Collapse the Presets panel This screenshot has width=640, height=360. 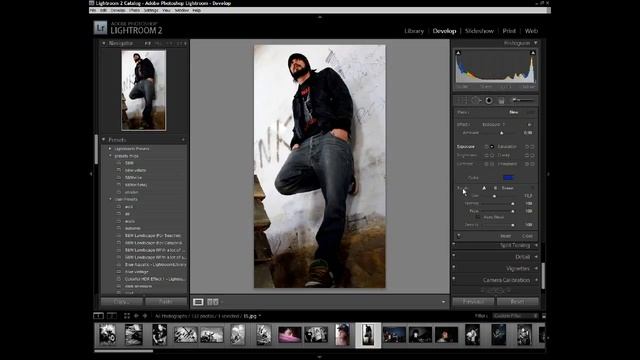pos(104,140)
